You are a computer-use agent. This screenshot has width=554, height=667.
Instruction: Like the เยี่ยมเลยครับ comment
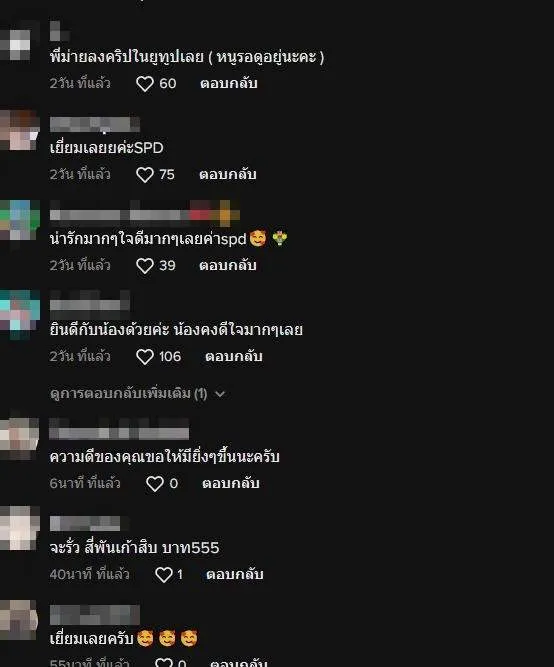[164, 662]
